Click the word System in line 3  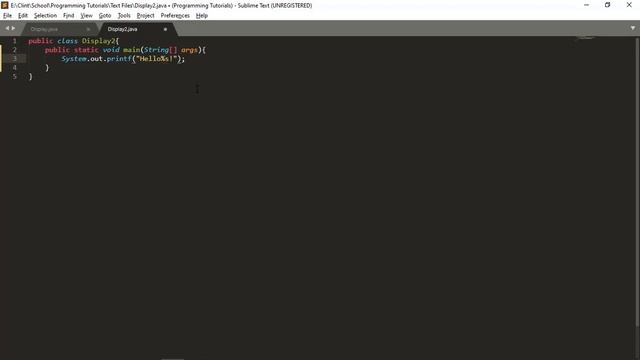pos(74,59)
